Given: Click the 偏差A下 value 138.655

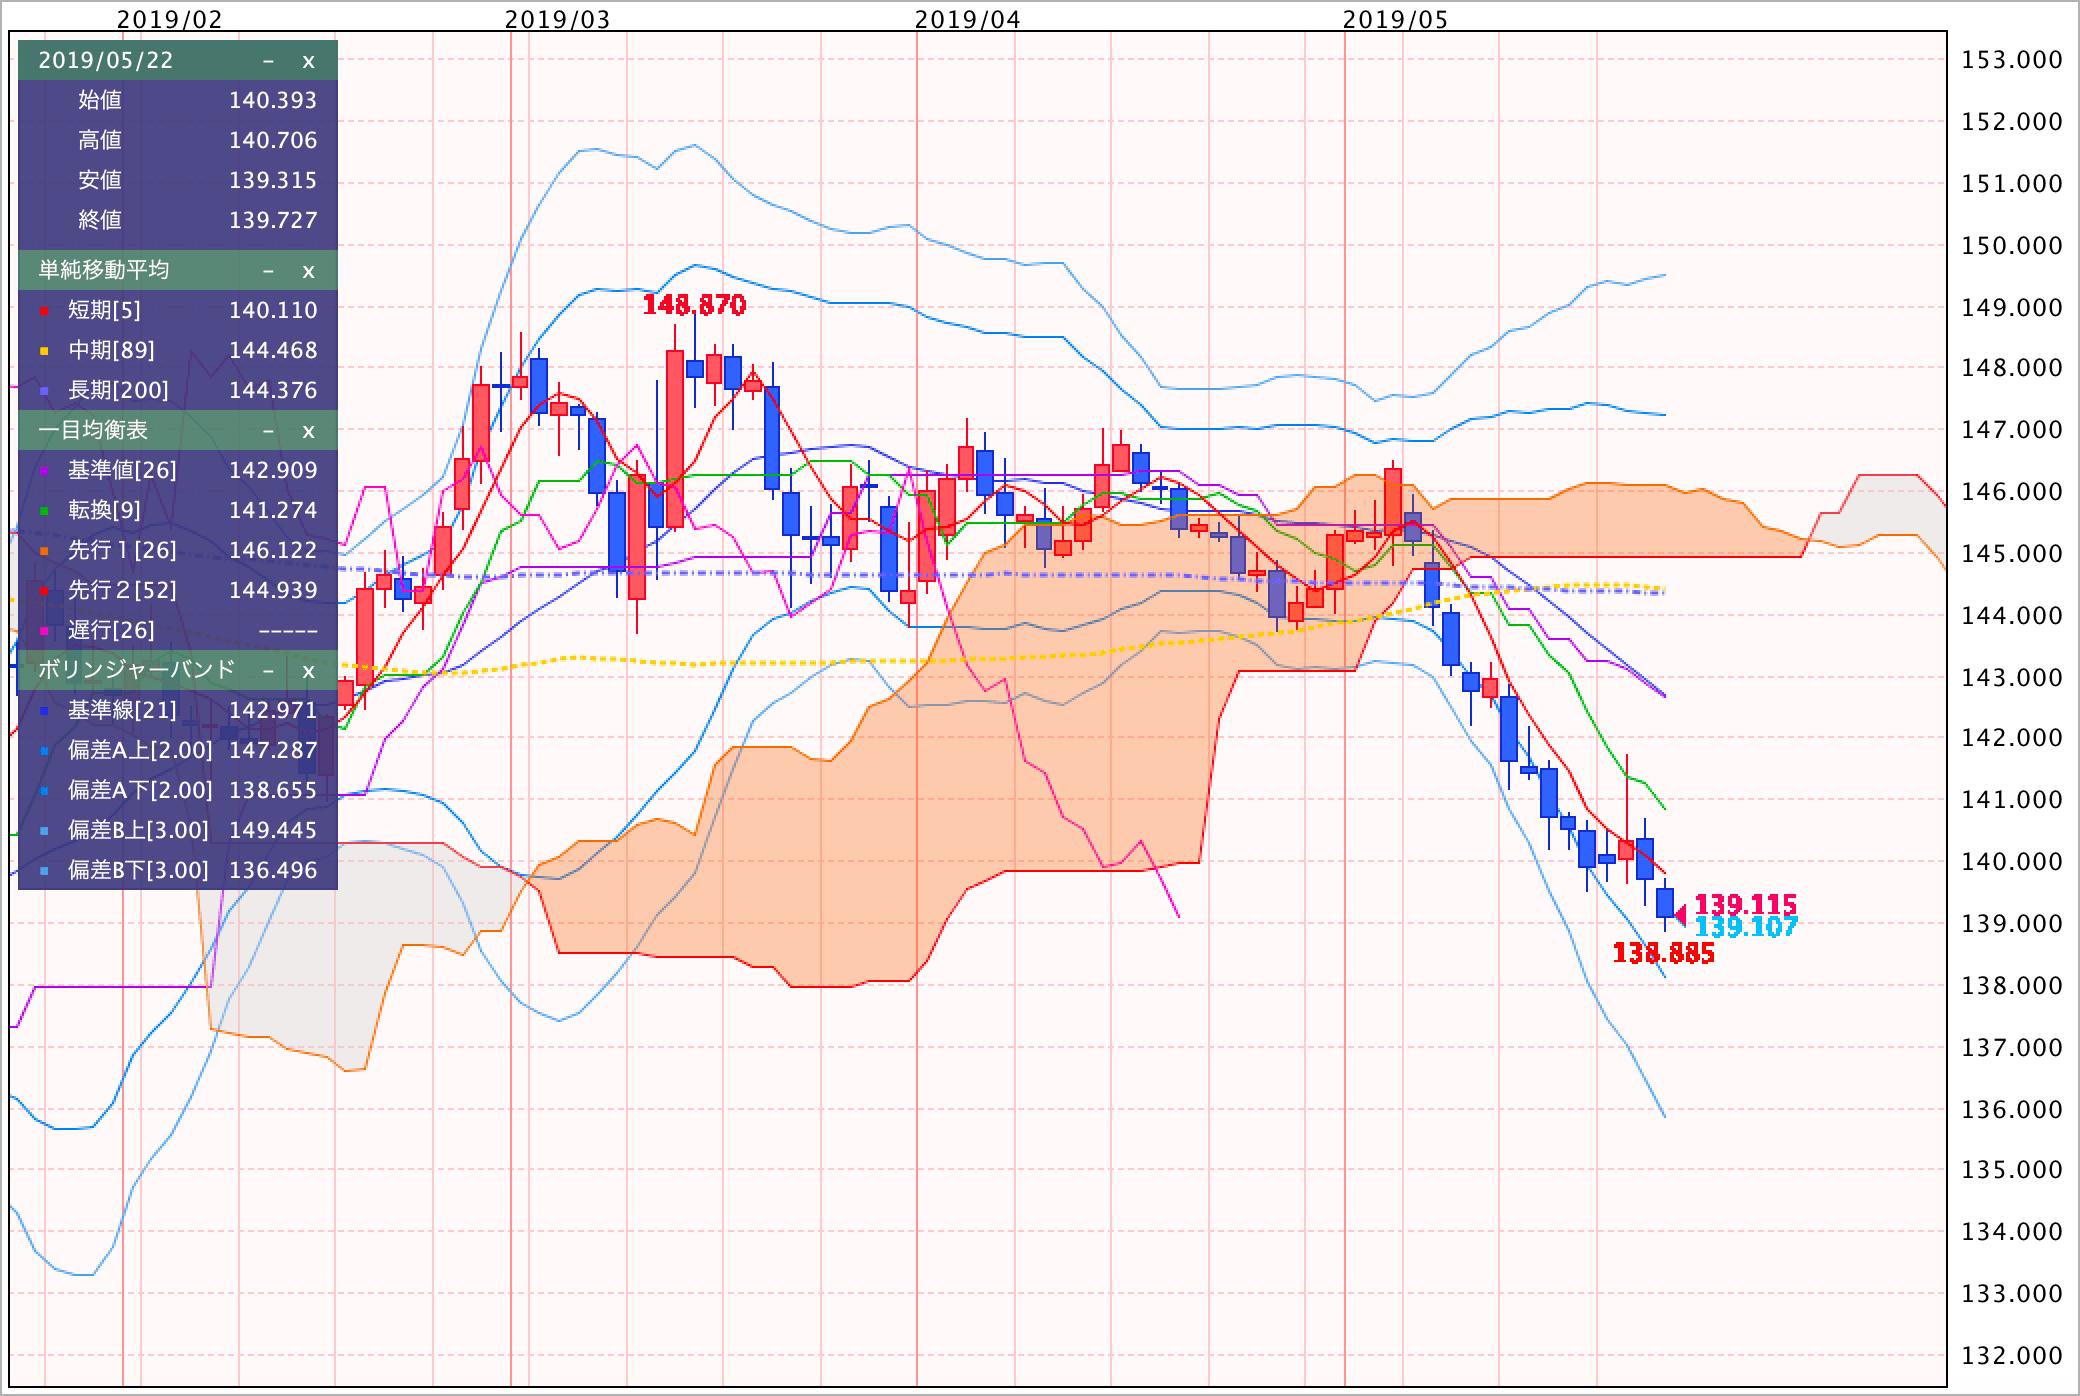Looking at the screenshot, I should [273, 791].
